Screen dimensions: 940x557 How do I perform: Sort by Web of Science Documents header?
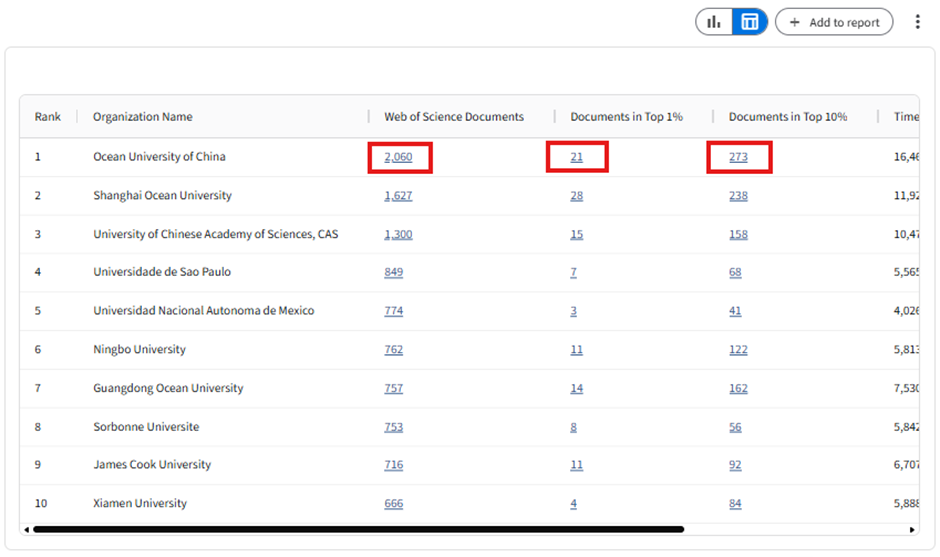[454, 117]
